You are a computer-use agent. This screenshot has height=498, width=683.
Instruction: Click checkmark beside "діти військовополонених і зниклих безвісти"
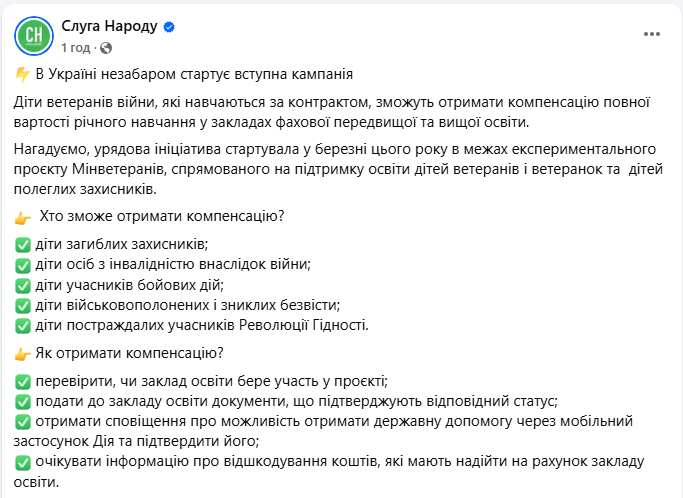(x=23, y=305)
